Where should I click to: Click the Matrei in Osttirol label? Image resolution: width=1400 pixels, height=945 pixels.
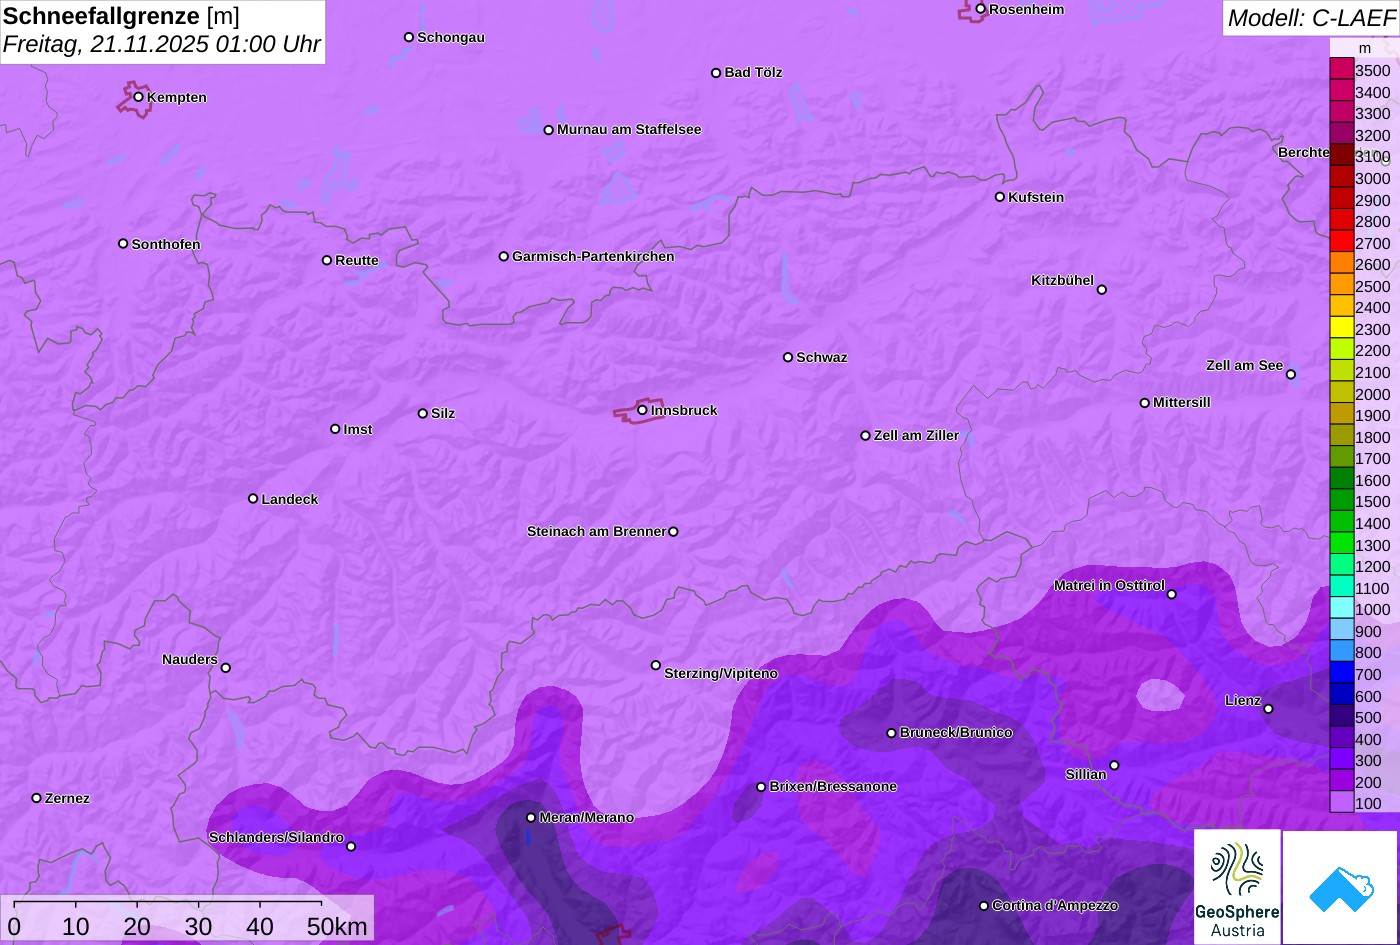tap(1109, 586)
